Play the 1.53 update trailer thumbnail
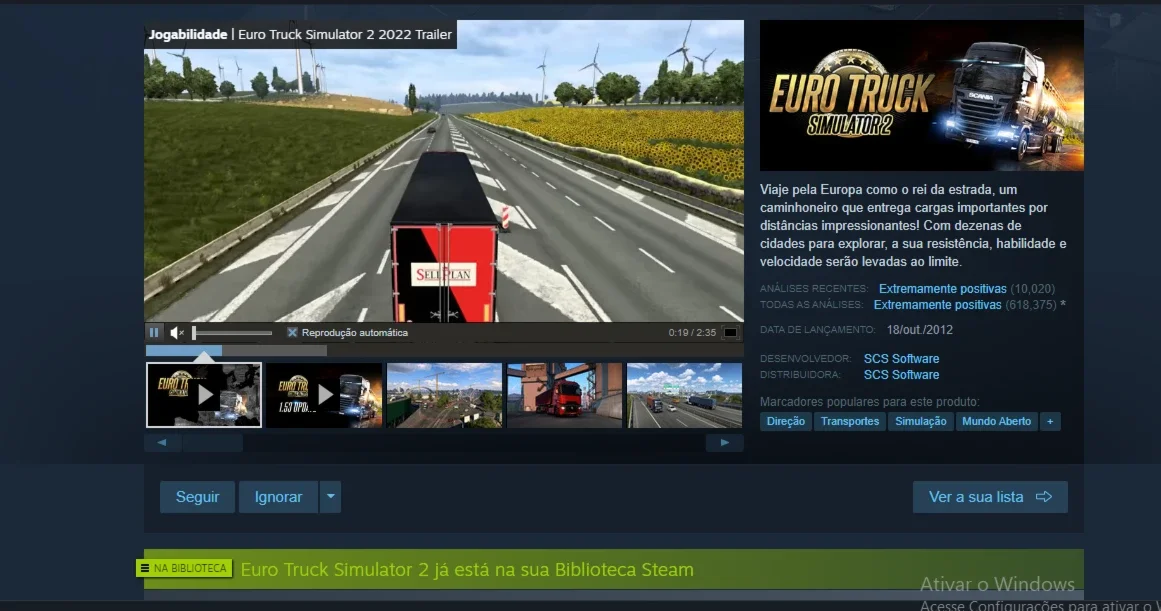The width and height of the screenshot is (1161, 611). pos(324,395)
